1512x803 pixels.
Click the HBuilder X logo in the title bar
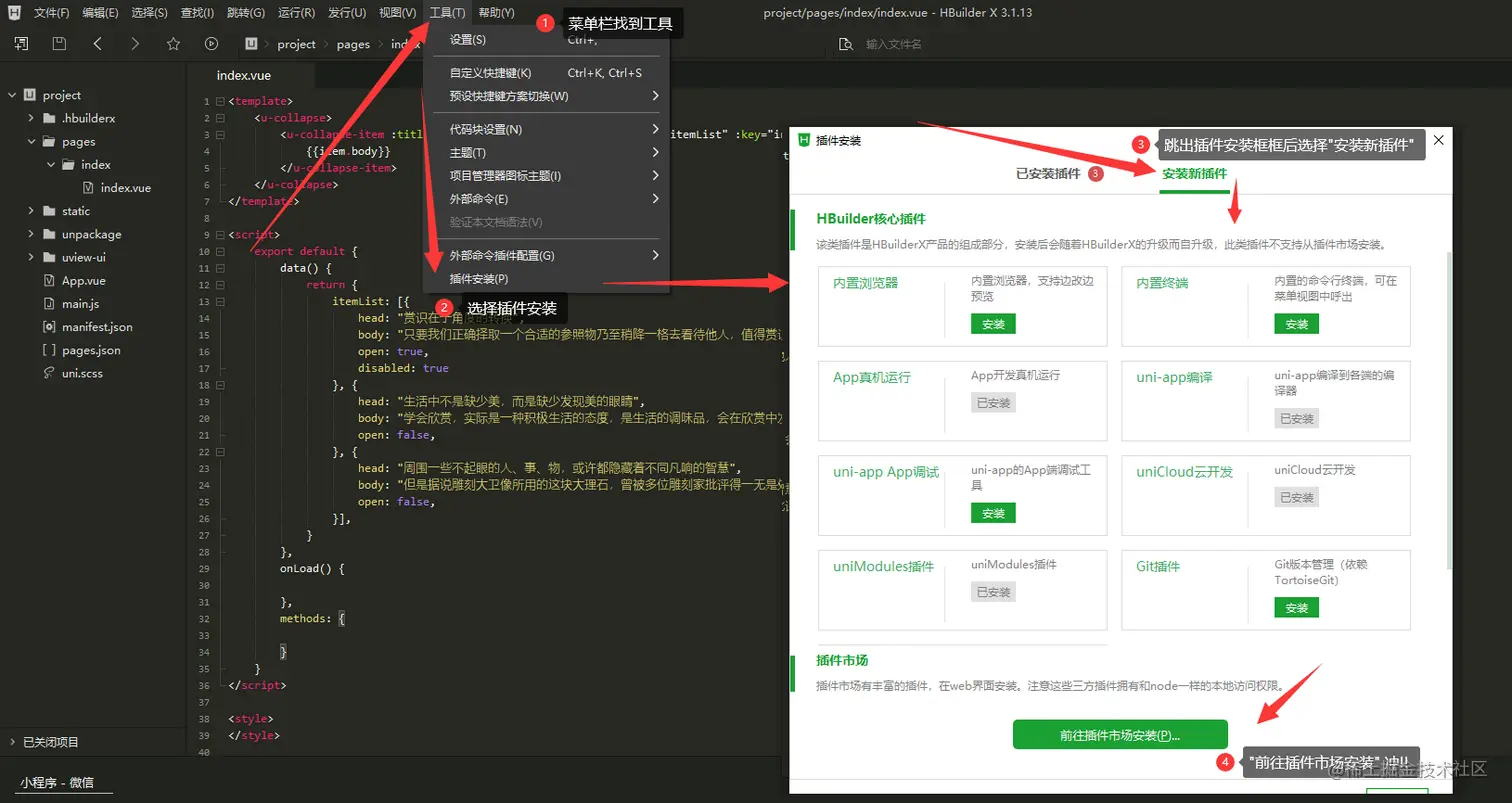coord(15,13)
